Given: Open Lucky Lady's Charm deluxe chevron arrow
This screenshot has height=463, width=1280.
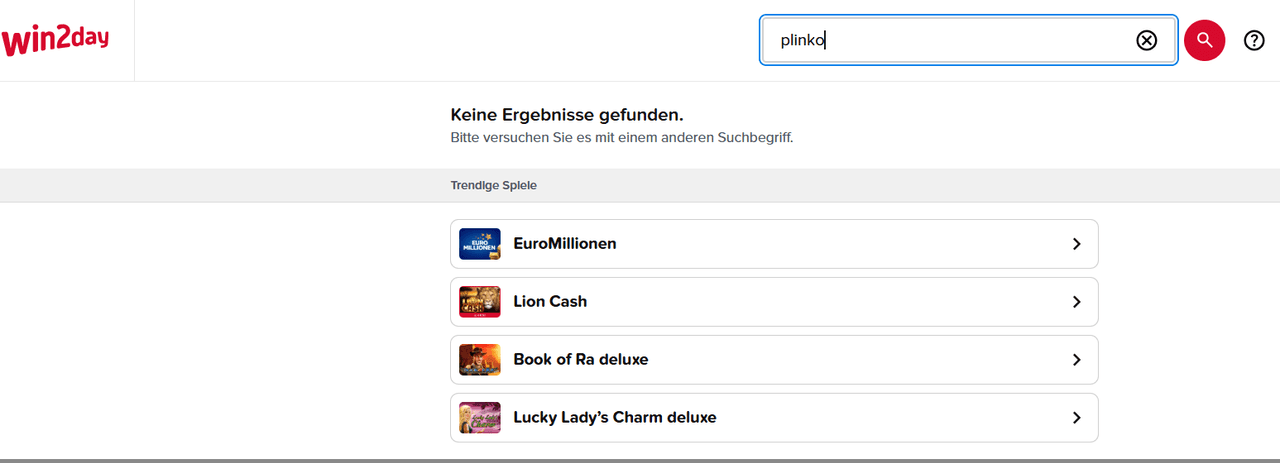Looking at the screenshot, I should 1076,418.
